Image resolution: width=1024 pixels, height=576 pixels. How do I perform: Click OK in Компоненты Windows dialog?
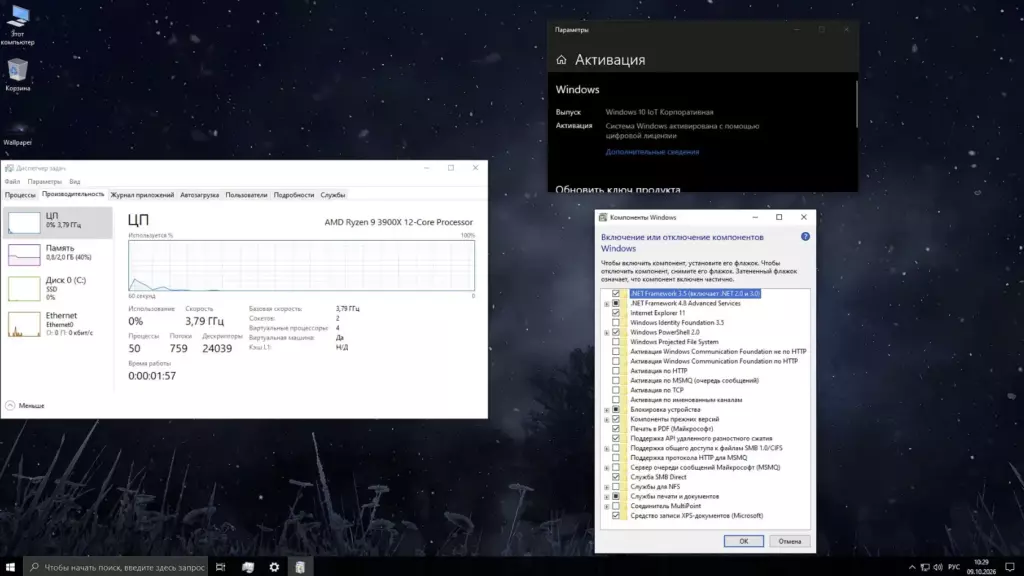point(743,541)
